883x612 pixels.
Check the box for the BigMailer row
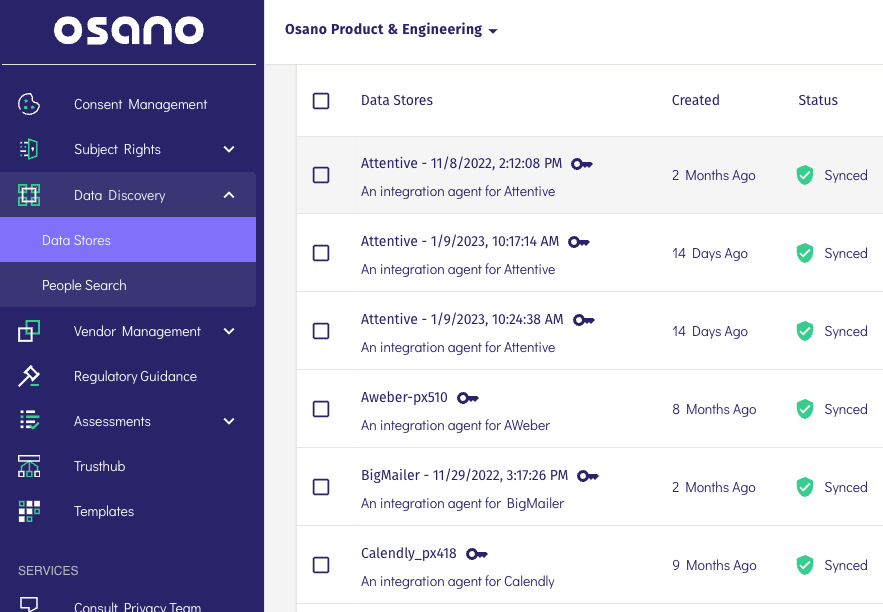(321, 487)
